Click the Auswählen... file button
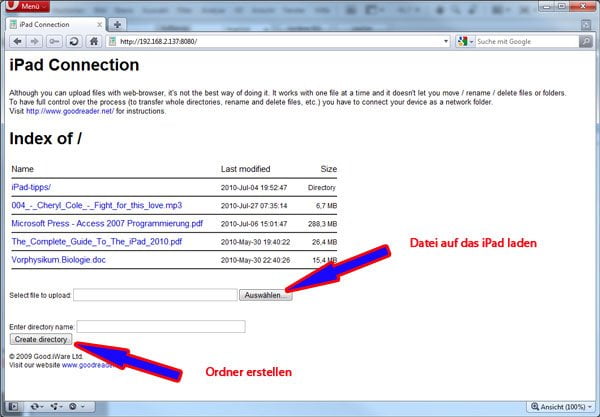The height and width of the screenshot is (417, 600). [x=265, y=295]
